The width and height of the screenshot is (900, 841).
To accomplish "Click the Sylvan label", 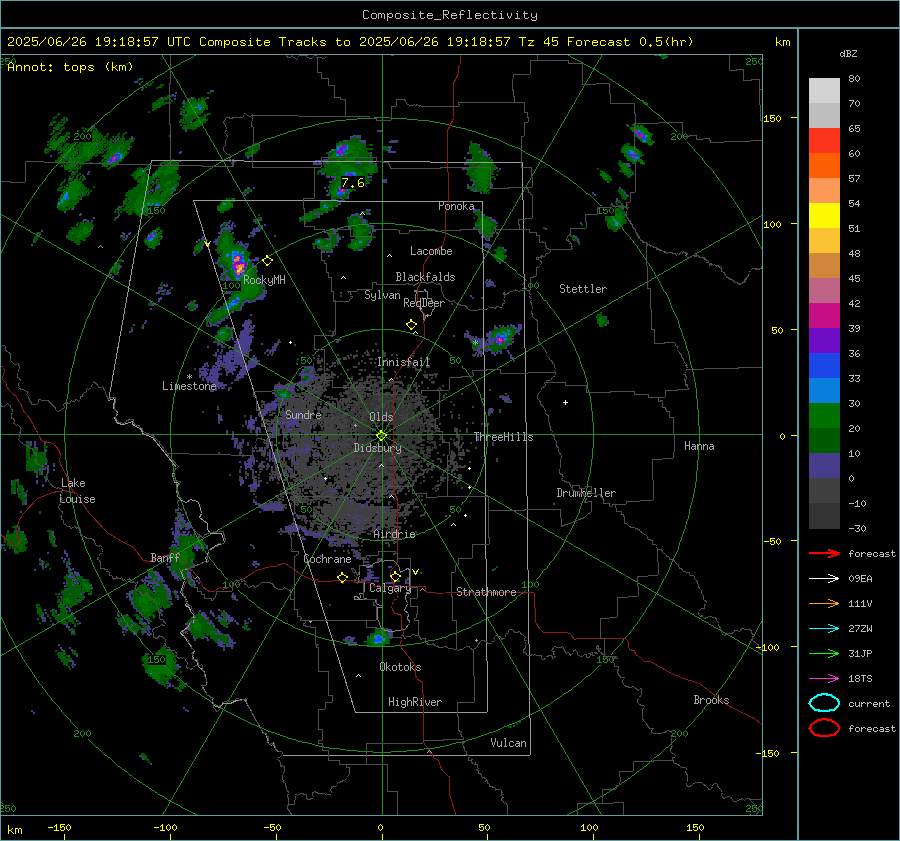I will [x=382, y=295].
